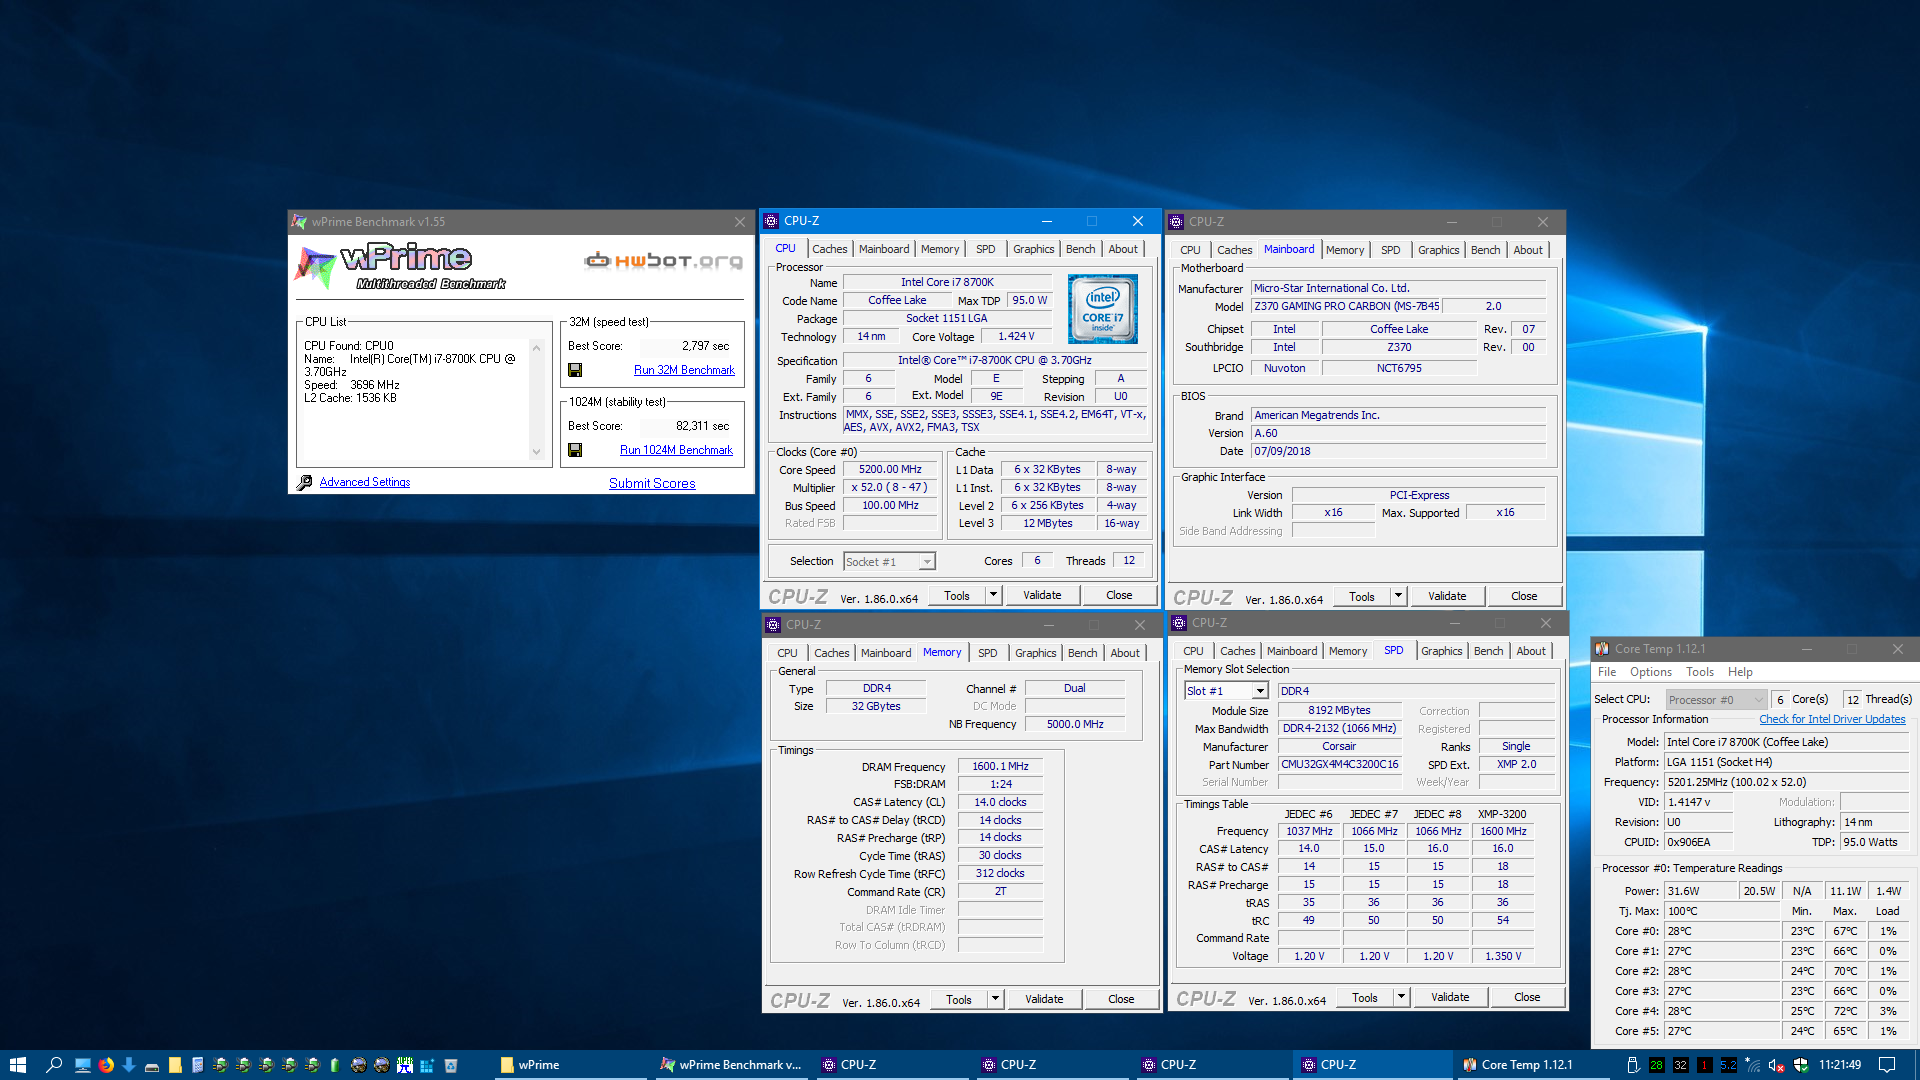Open the Bench tab in CPU-Z CPU window
Image resolution: width=1920 pixels, height=1080 pixels.
(1080, 249)
